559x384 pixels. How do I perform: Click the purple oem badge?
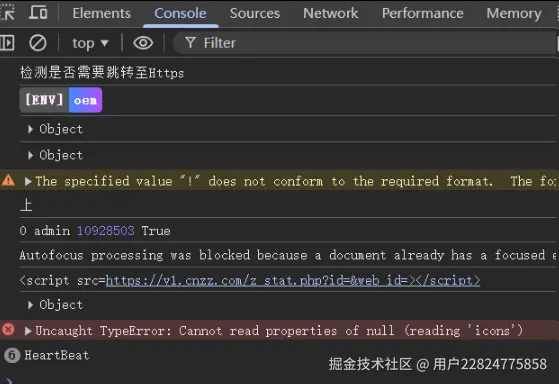point(86,100)
